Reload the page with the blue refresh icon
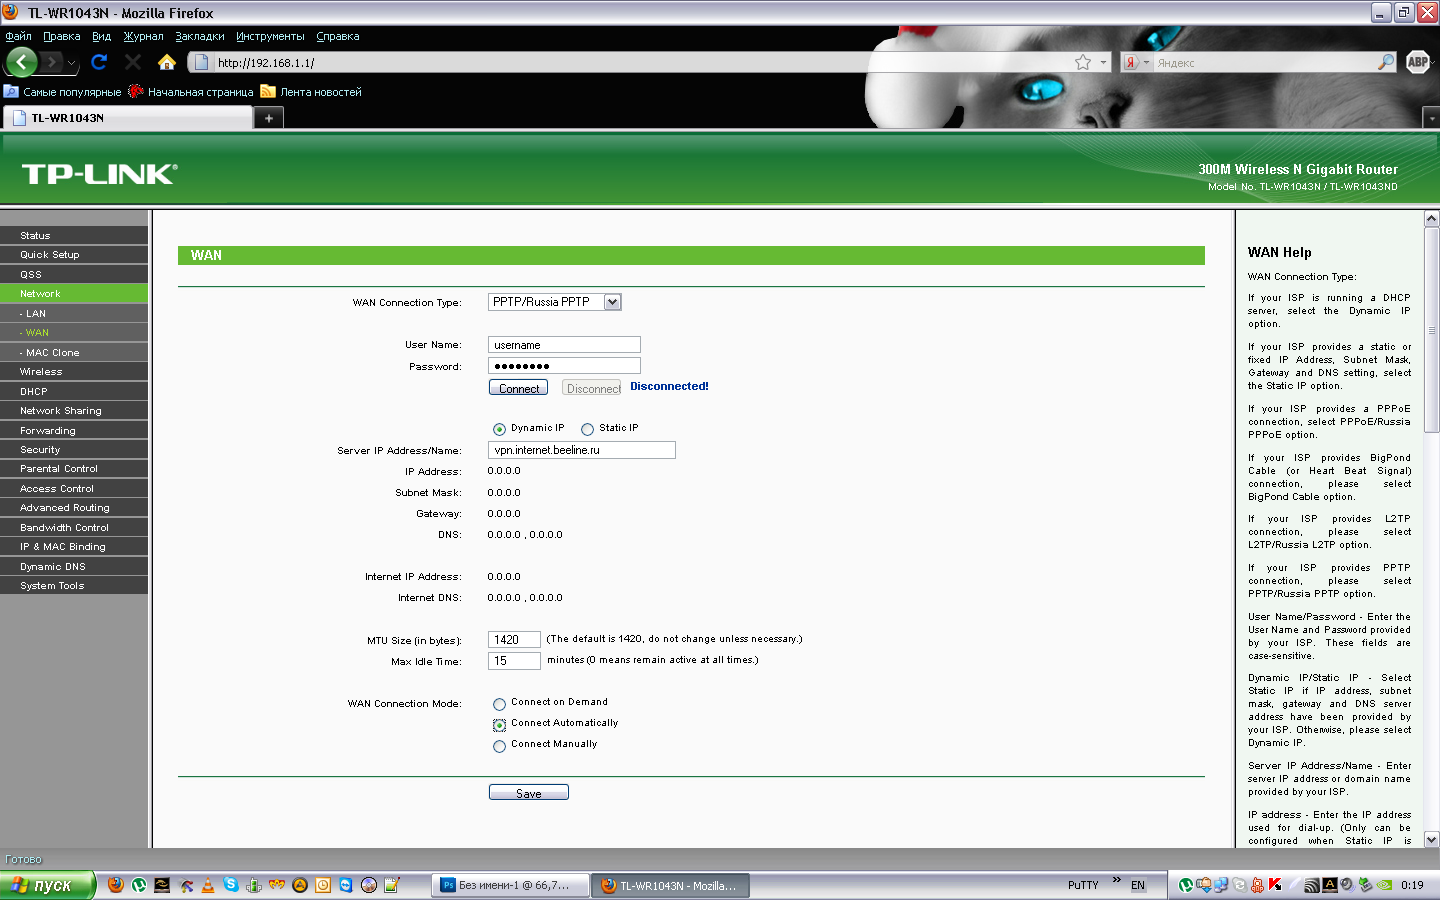Screen dimensions: 1440x900 (x=99, y=62)
